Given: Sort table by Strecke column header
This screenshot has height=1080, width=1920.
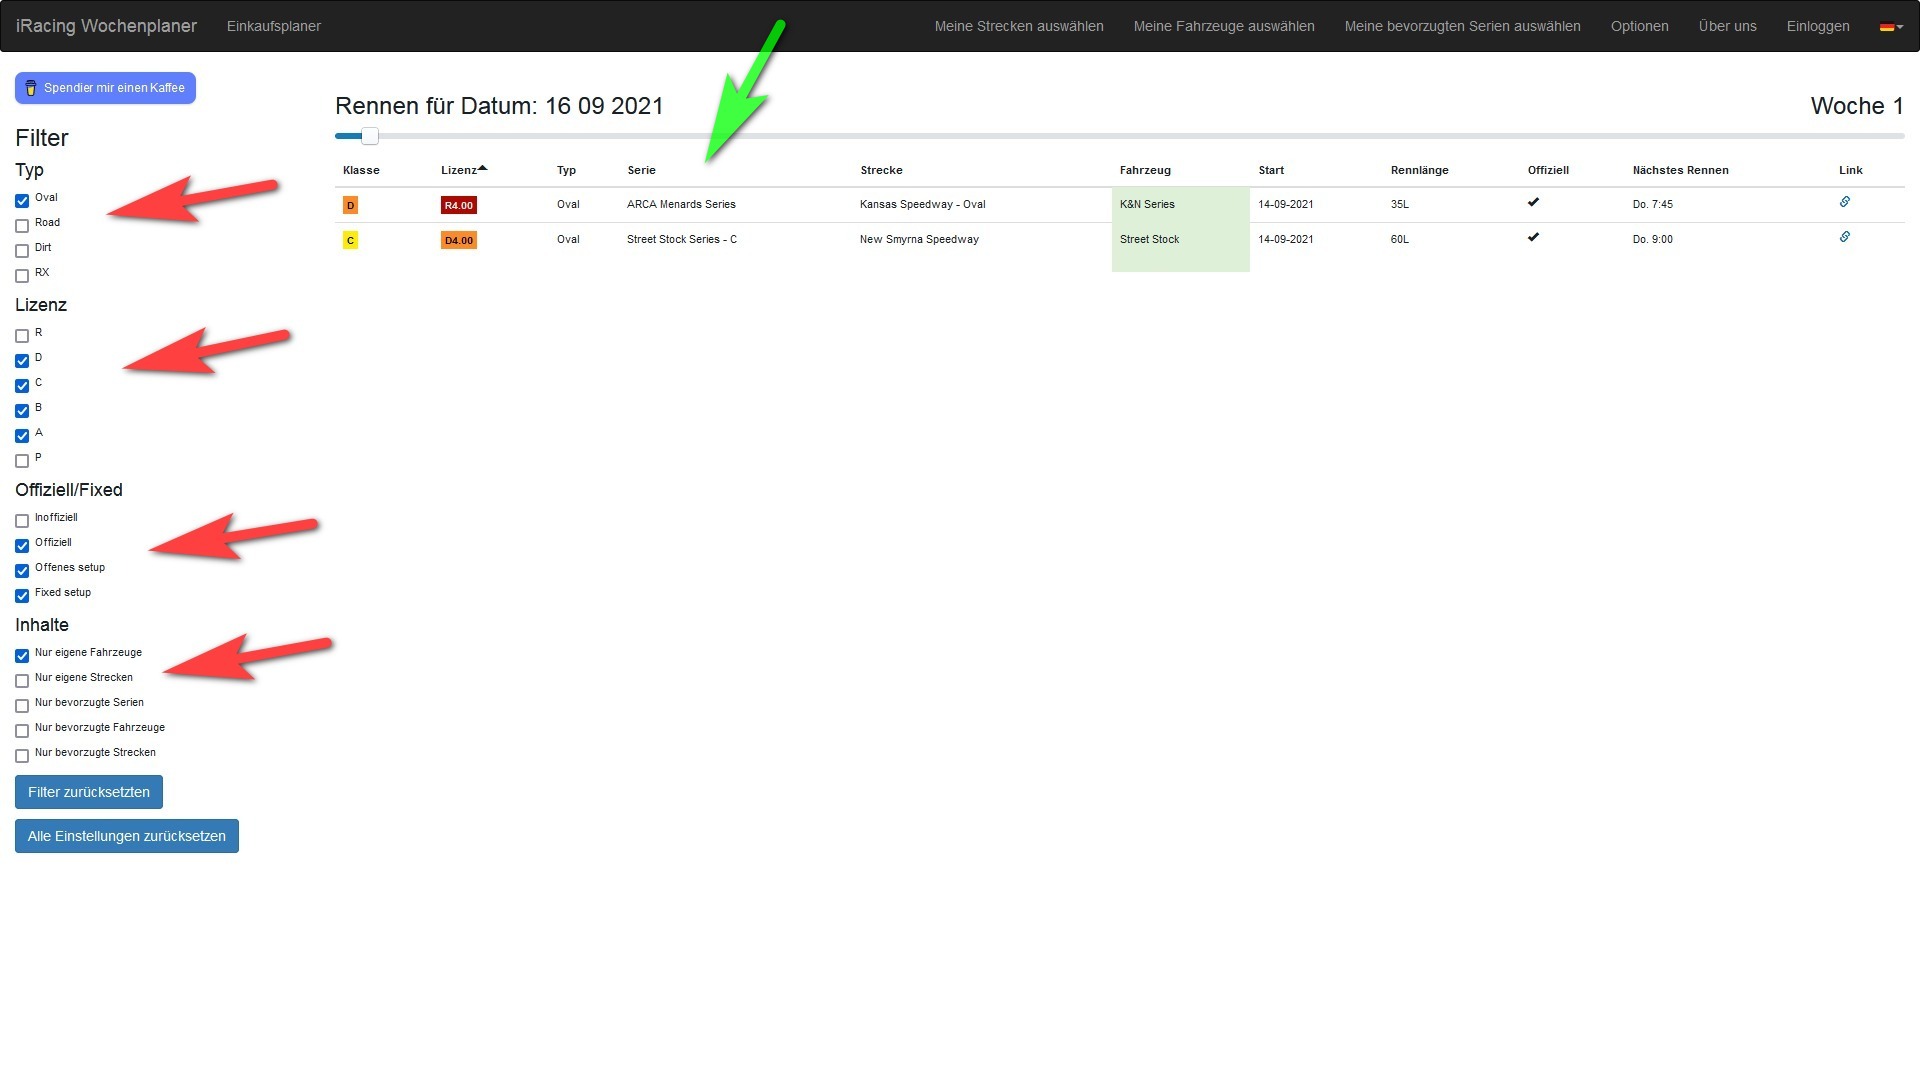Looking at the screenshot, I should [x=881, y=170].
